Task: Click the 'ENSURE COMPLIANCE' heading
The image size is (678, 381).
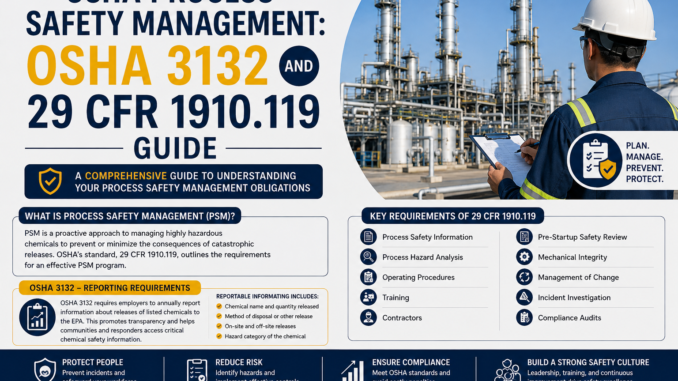Action: coord(411,362)
